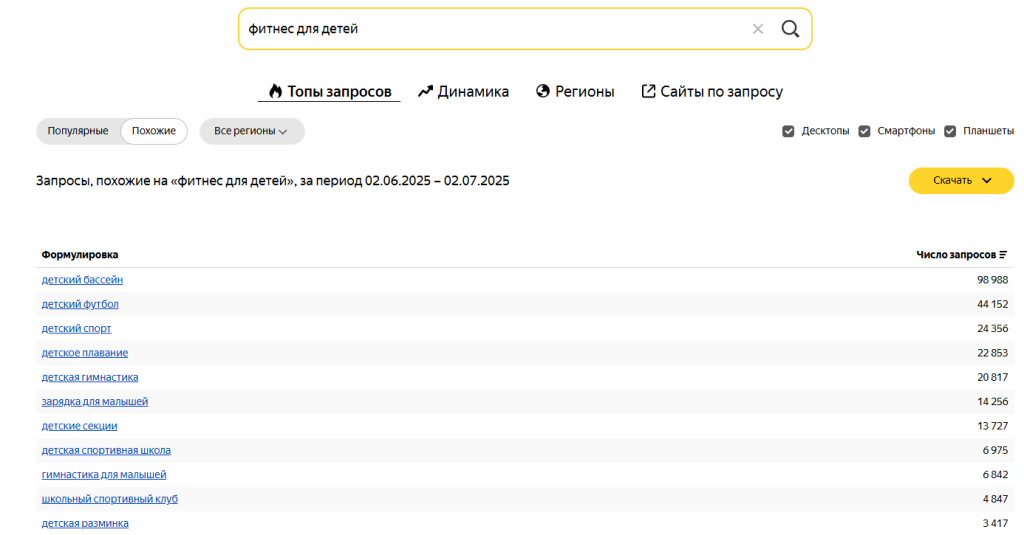Disable the Планшеты checkbox
Viewport: 1024px width, 535px height.
pyautogui.click(x=950, y=131)
